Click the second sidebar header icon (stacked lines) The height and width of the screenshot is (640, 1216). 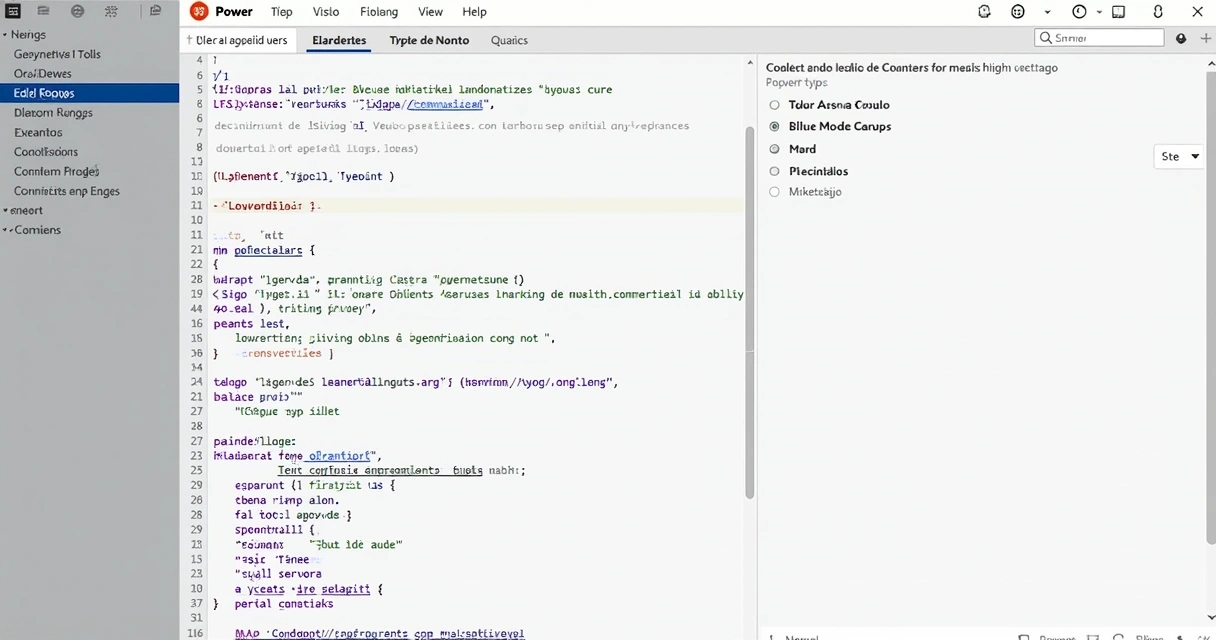coord(45,12)
